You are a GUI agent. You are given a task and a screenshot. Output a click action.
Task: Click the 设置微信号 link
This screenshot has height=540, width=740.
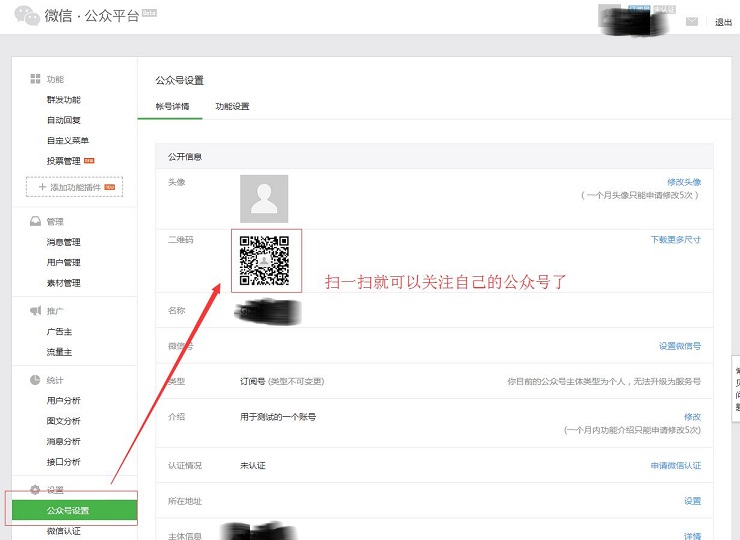(680, 346)
